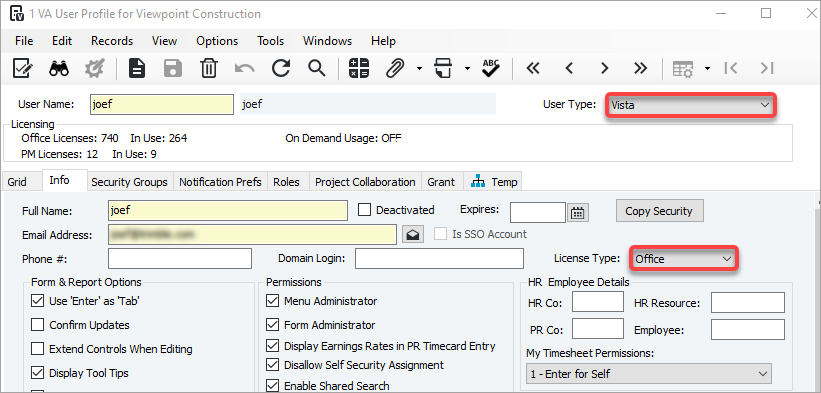
Task: Expand the attachments dropdown arrow
Action: (x=419, y=69)
